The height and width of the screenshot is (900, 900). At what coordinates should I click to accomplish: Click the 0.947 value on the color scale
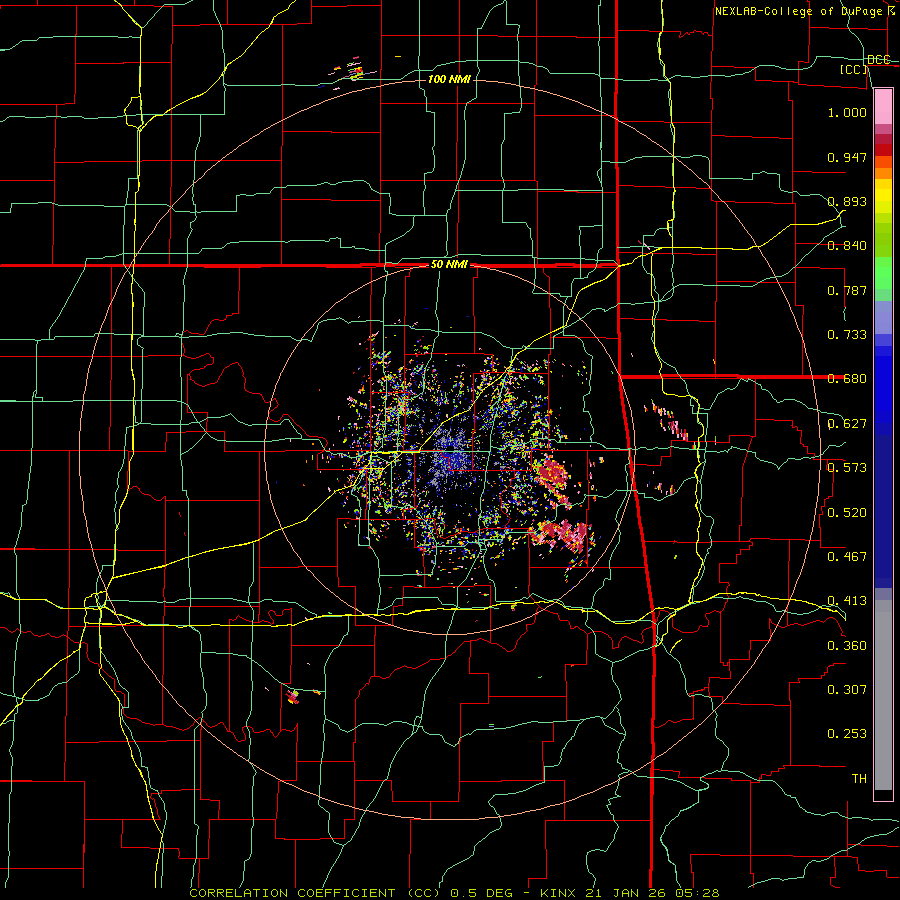(847, 157)
